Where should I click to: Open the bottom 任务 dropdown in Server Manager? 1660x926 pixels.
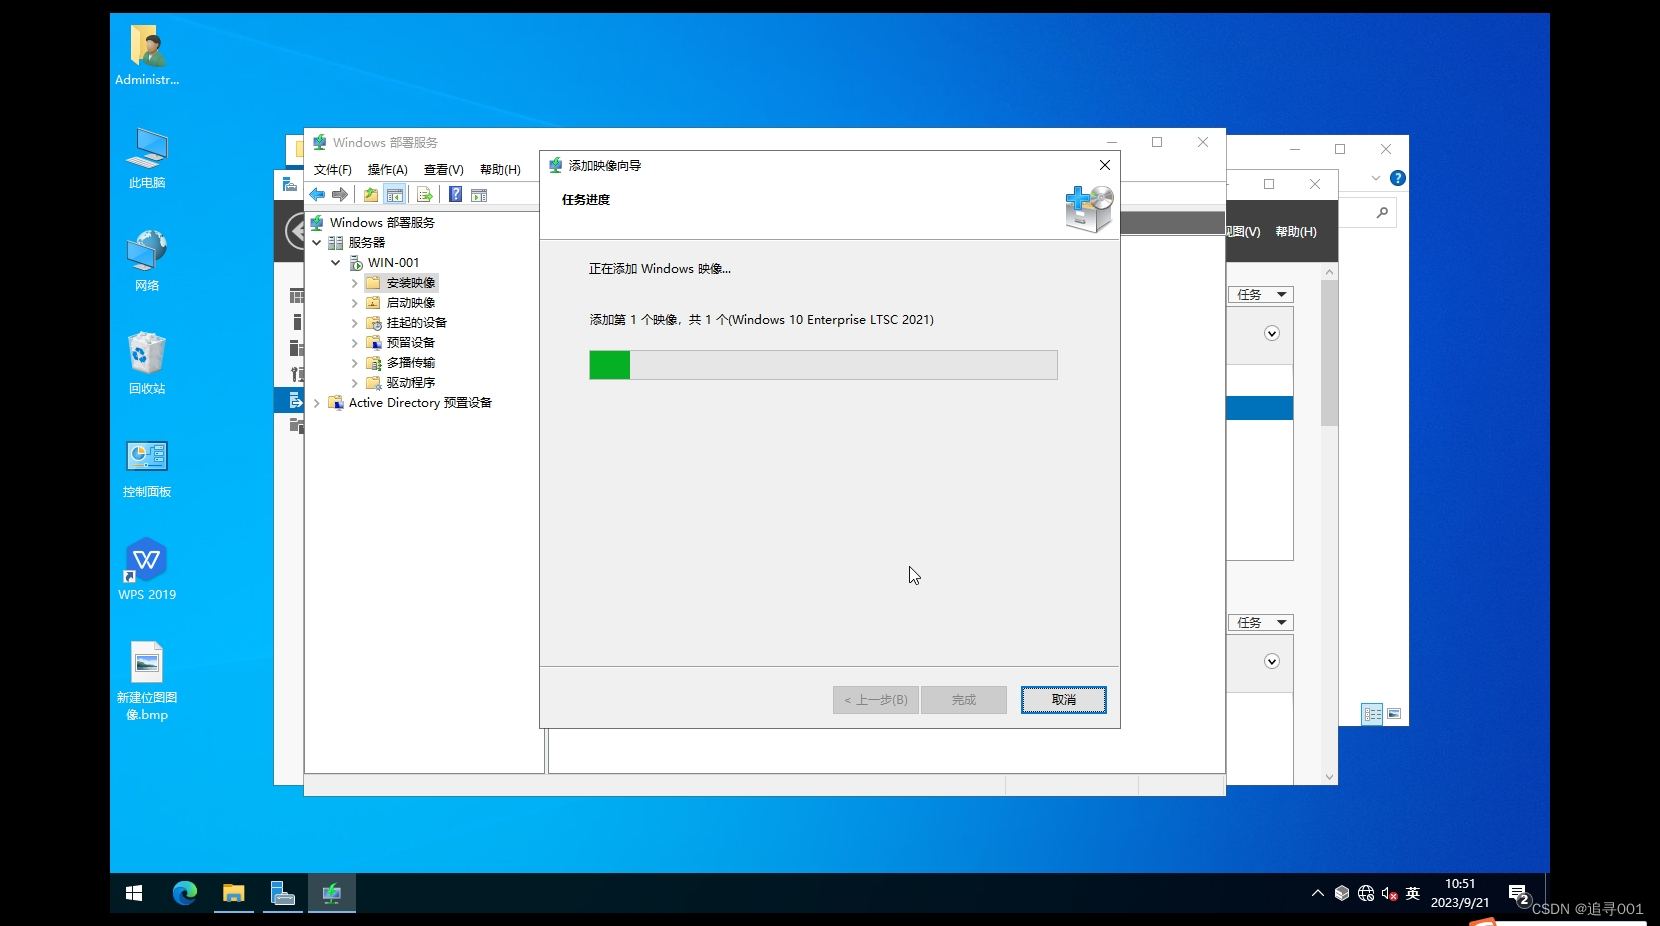(1261, 623)
